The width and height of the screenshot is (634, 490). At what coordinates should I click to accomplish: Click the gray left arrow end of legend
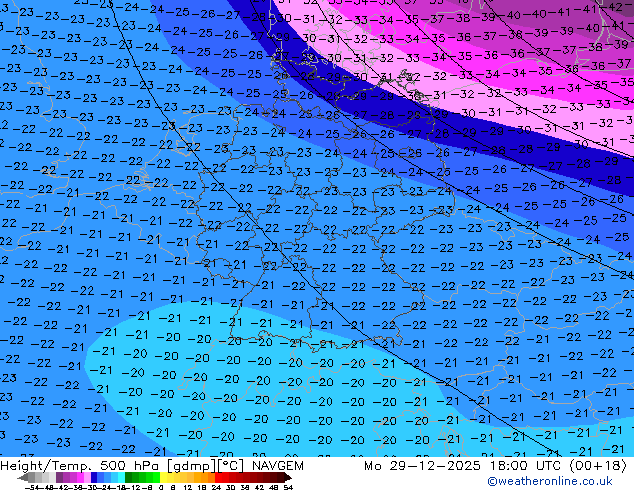click(x=22, y=478)
